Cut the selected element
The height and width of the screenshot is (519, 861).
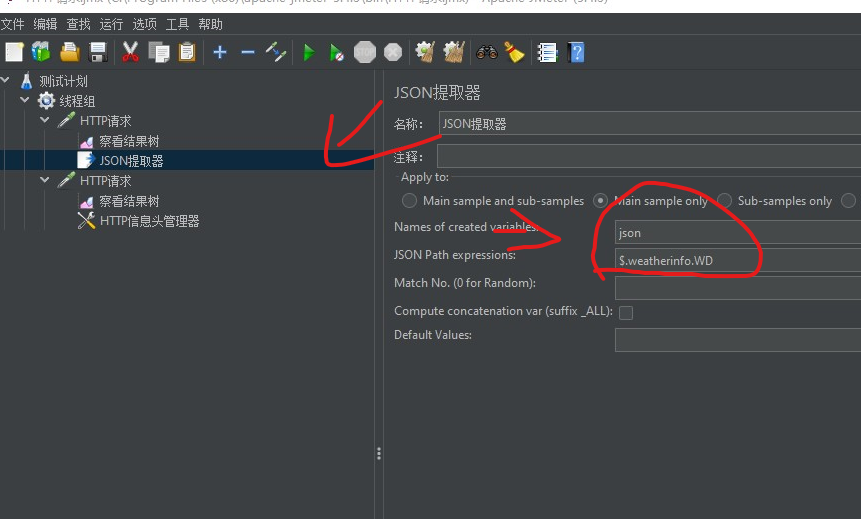tap(130, 53)
